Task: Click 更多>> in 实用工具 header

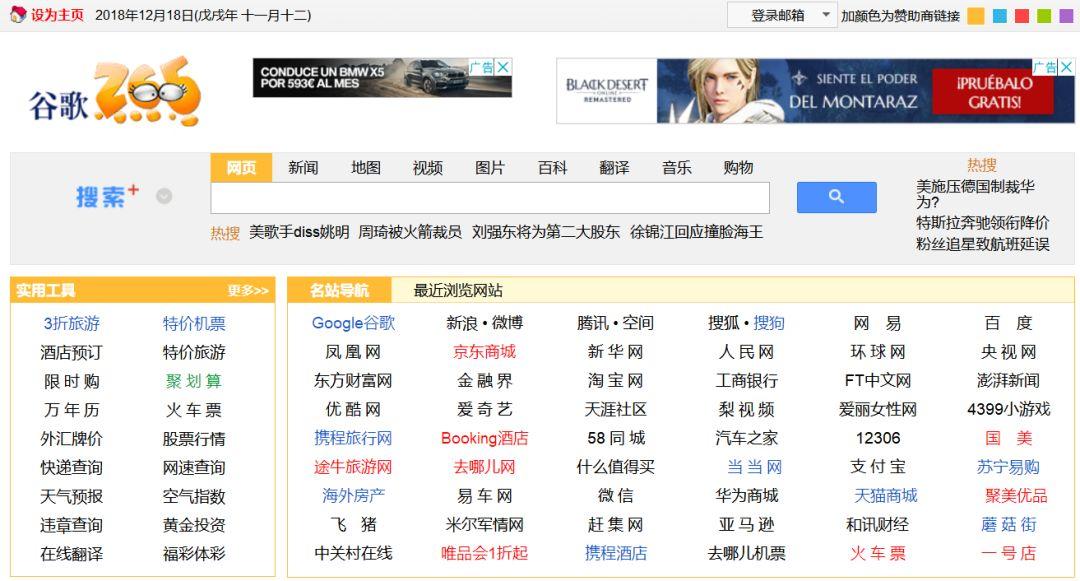Action: tap(248, 290)
